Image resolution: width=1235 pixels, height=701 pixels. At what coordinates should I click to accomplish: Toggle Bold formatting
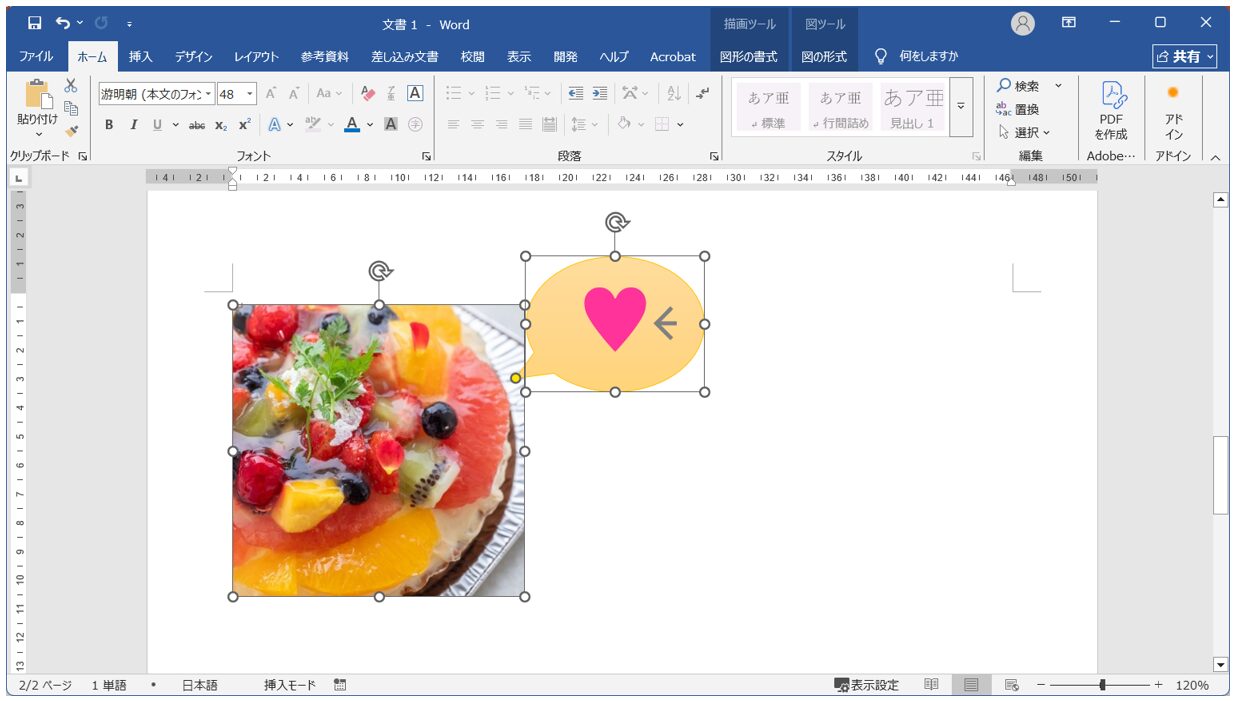(x=109, y=125)
